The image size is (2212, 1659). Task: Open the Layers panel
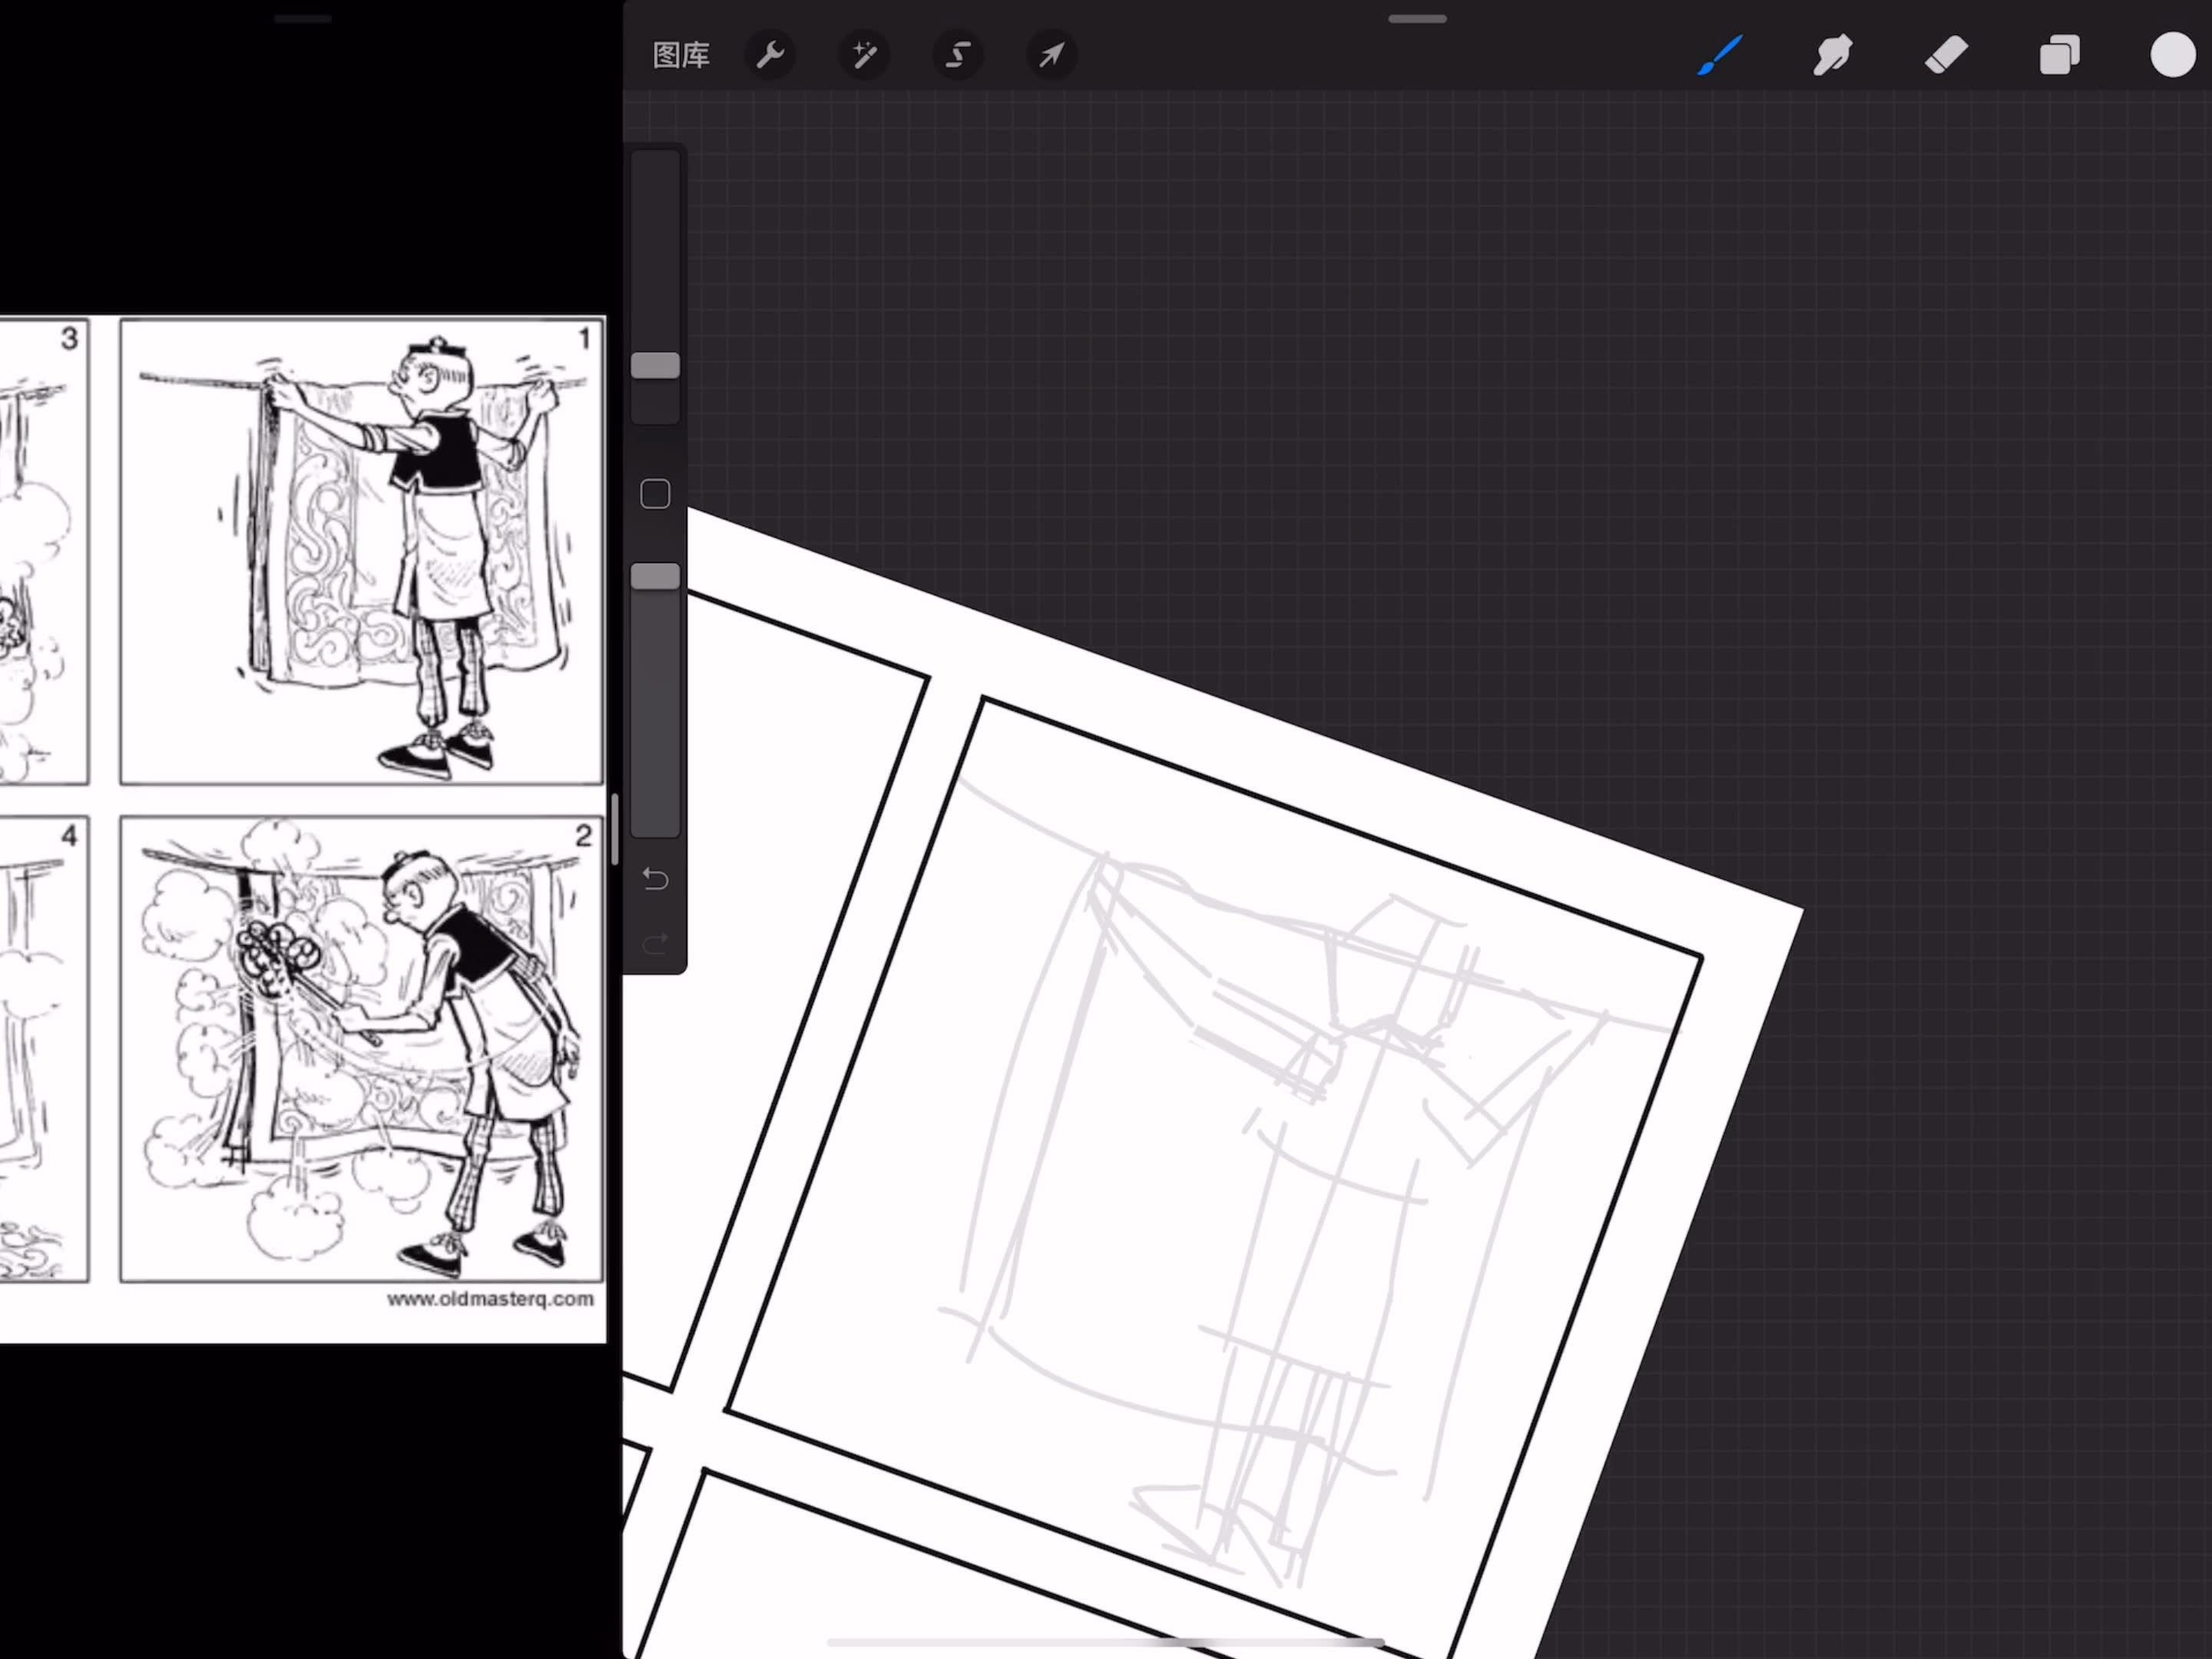[2059, 55]
